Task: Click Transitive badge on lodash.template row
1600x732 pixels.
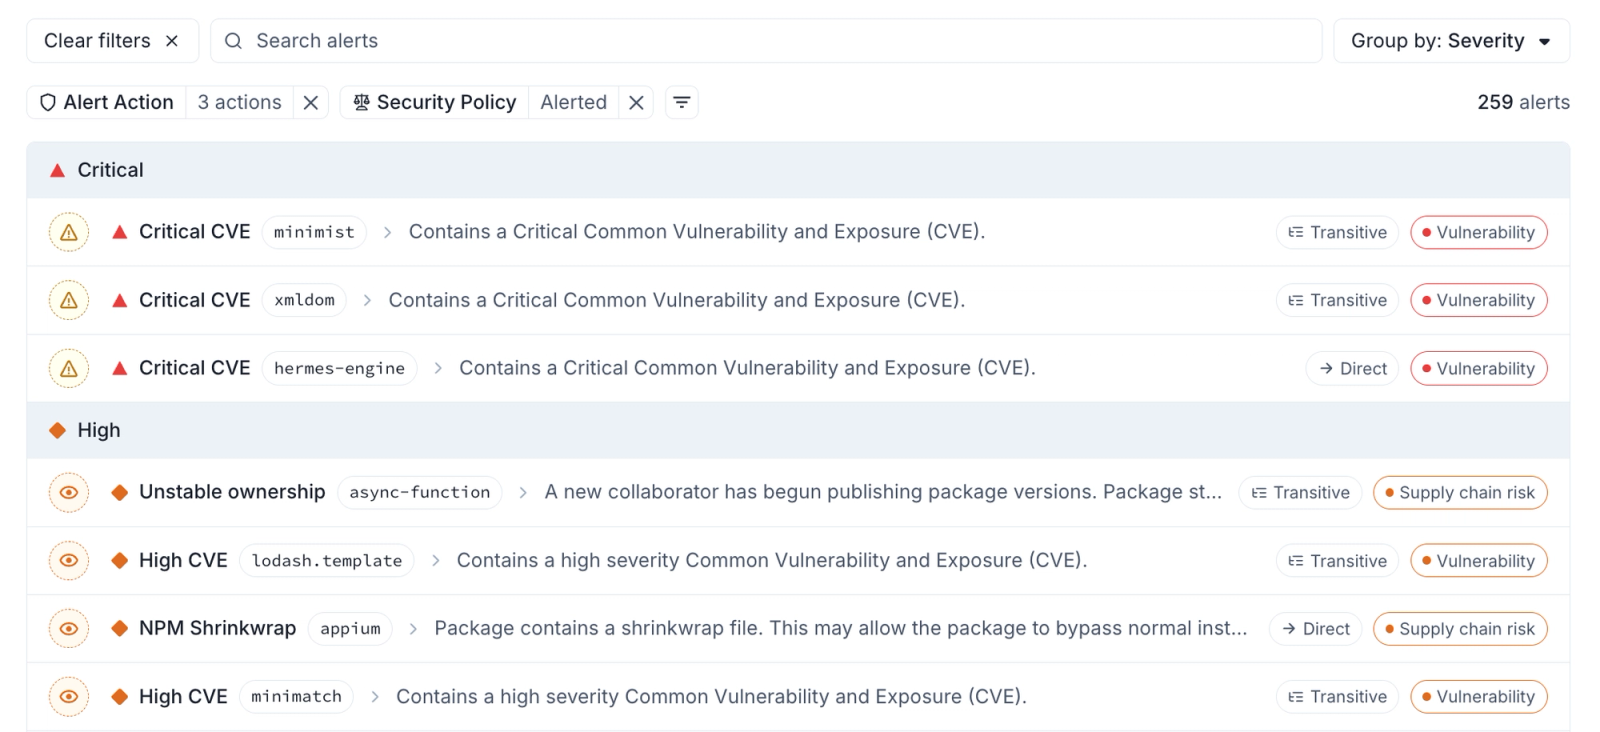Action: click(x=1337, y=560)
